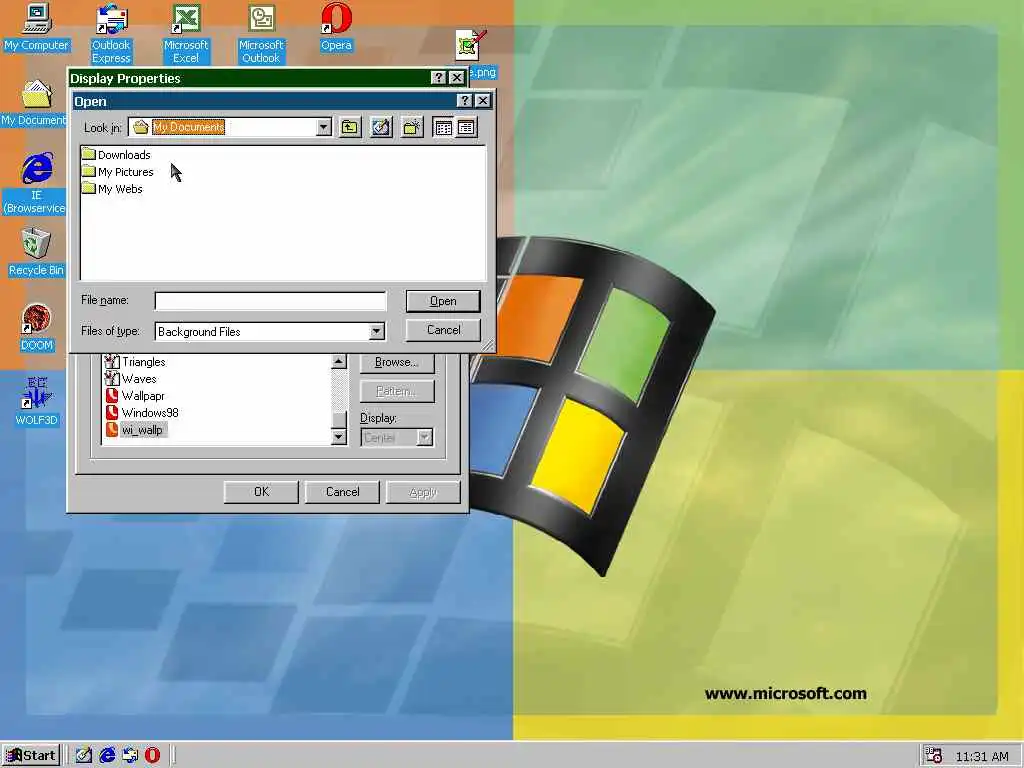This screenshot has height=768, width=1024.
Task: Click the View Desktop icon in Open dialog
Action: 381,127
